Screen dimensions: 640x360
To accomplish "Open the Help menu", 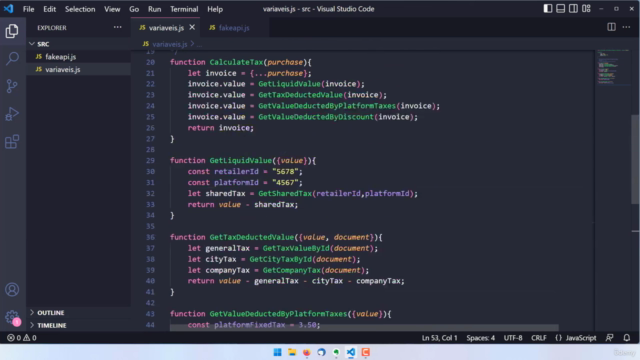I will click(x=215, y=9).
